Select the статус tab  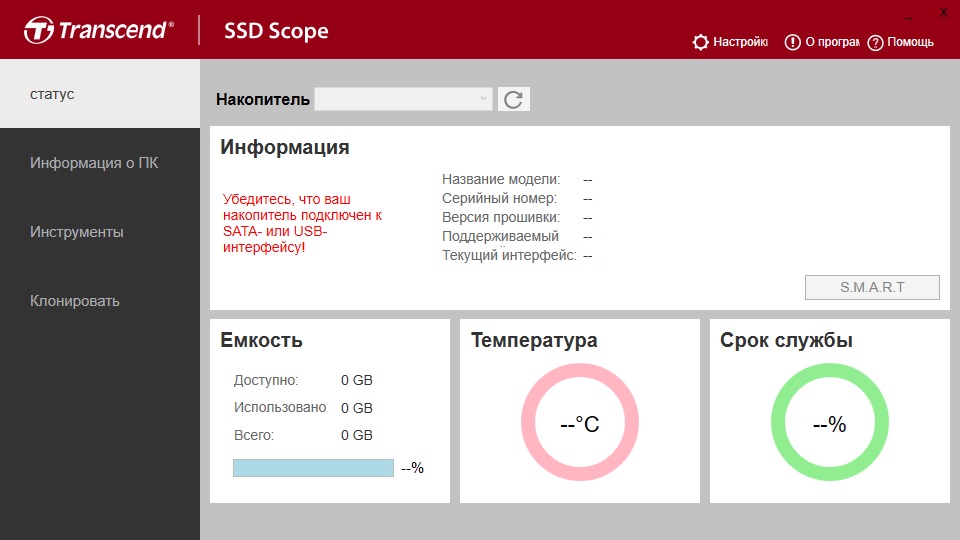click(x=100, y=94)
